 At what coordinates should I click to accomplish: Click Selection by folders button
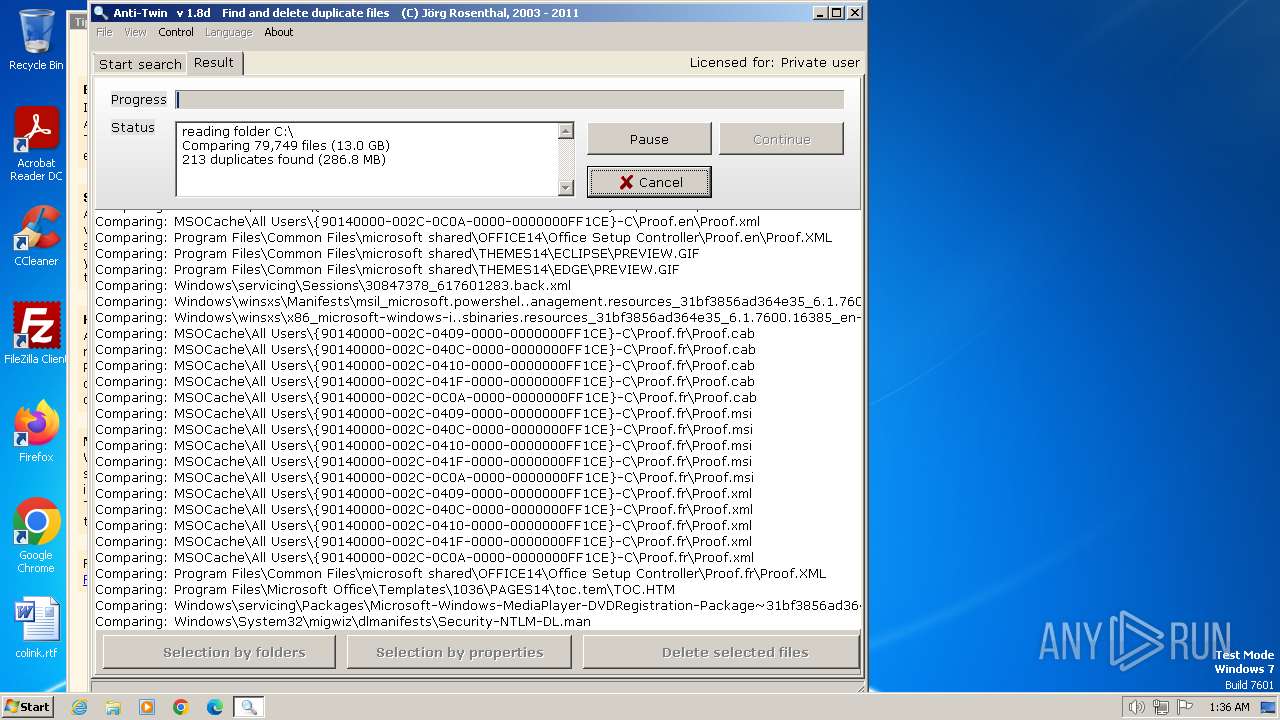pos(219,652)
